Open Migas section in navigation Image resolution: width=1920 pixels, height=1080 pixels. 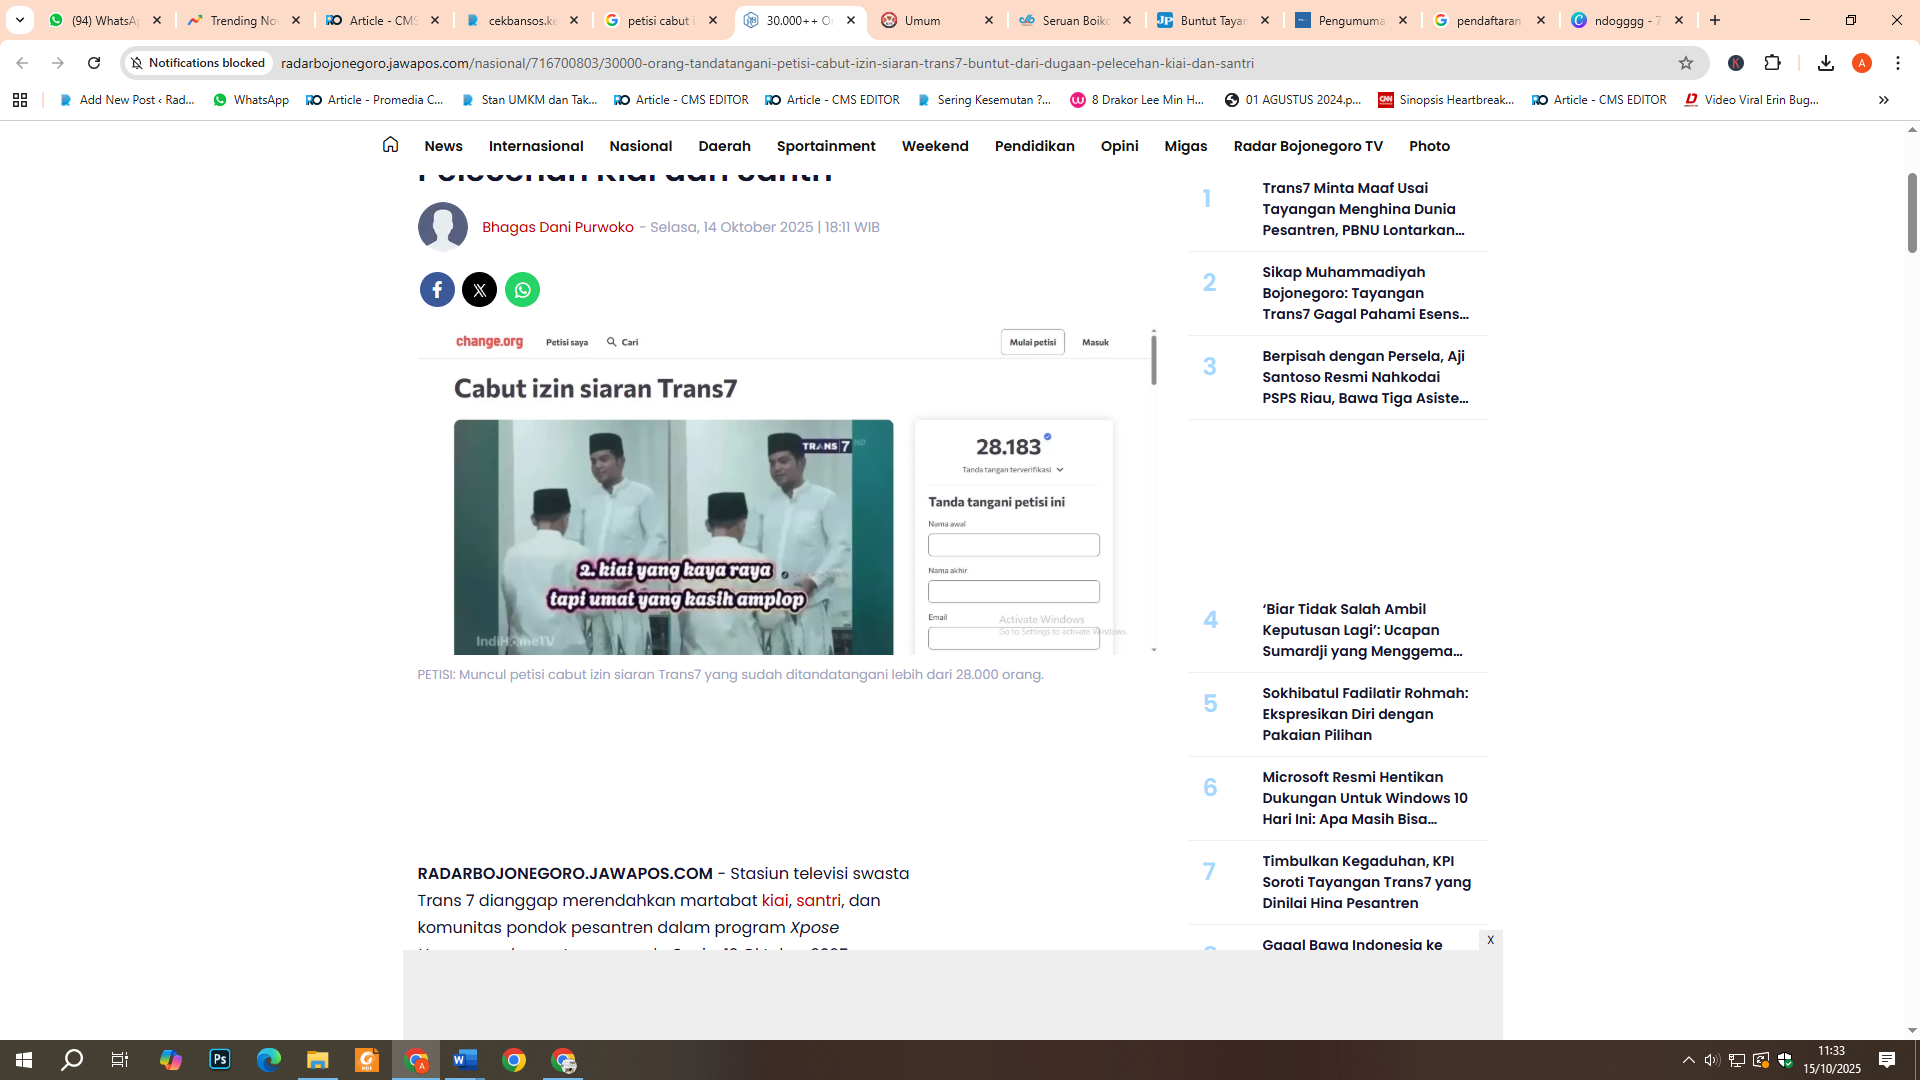[x=1186, y=146]
